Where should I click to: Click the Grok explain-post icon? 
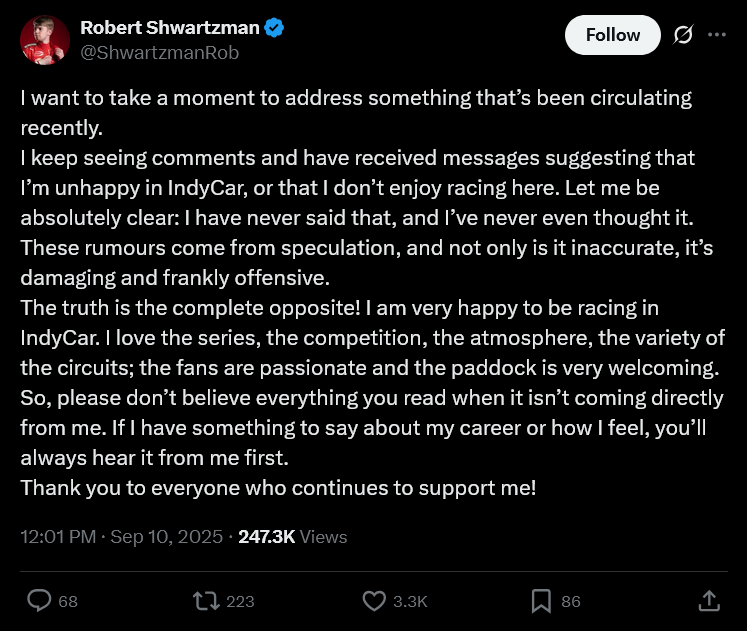click(x=683, y=35)
